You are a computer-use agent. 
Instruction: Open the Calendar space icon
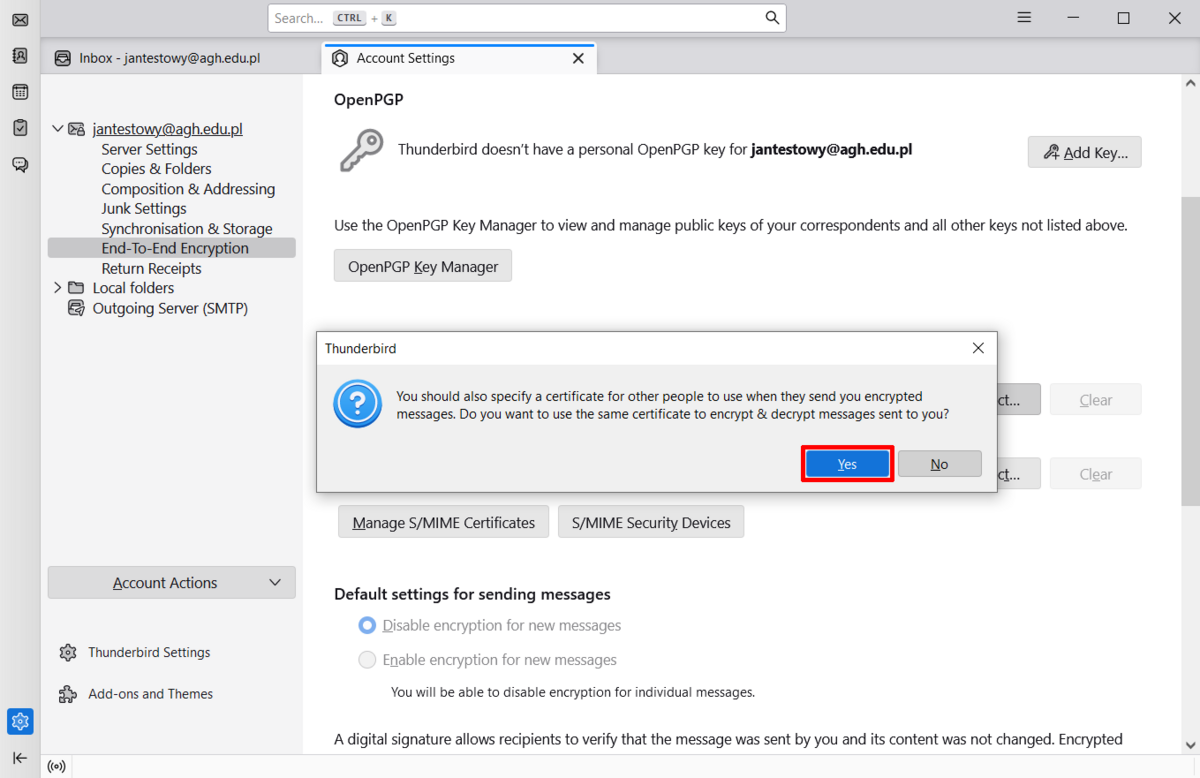(20, 92)
